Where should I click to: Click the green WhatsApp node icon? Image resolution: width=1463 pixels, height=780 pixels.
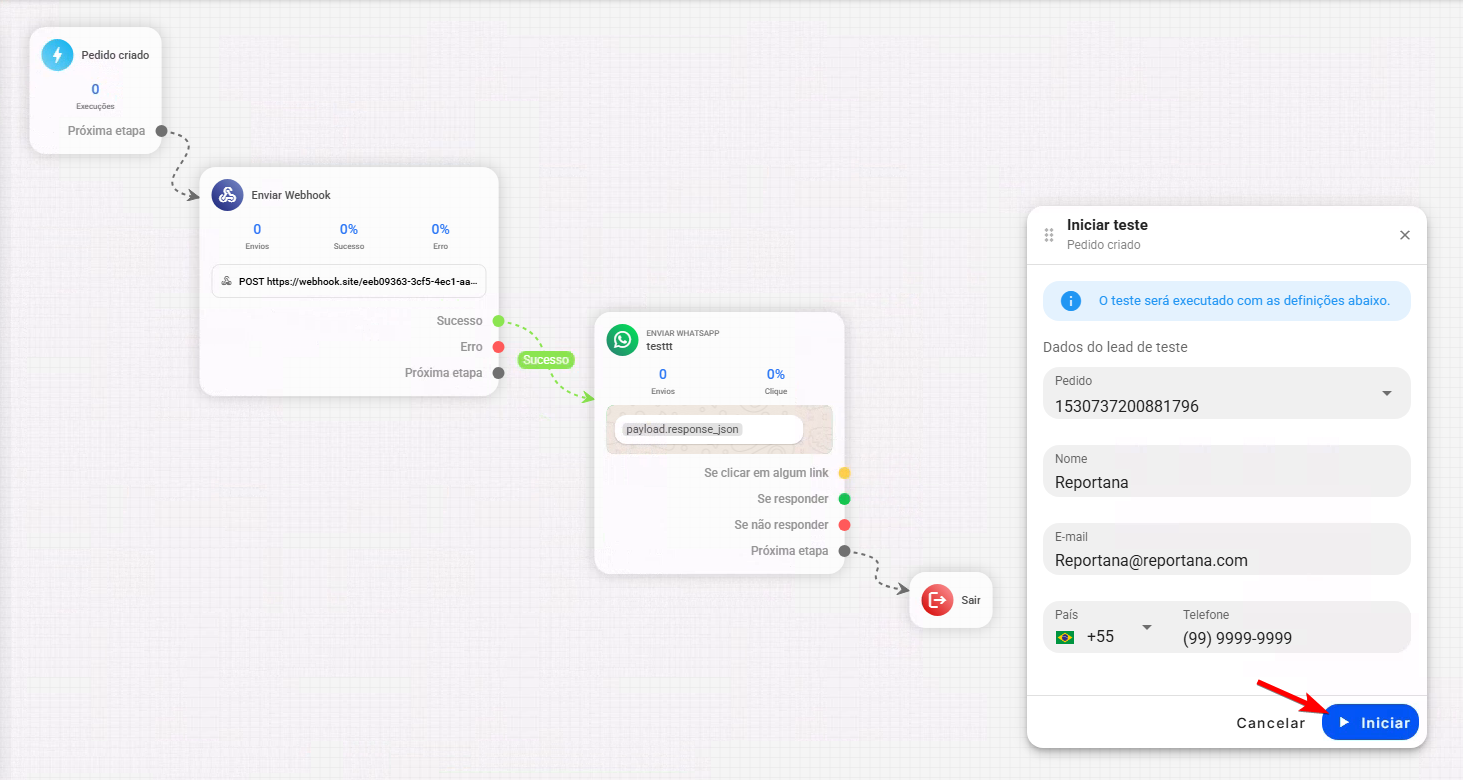[x=622, y=340]
